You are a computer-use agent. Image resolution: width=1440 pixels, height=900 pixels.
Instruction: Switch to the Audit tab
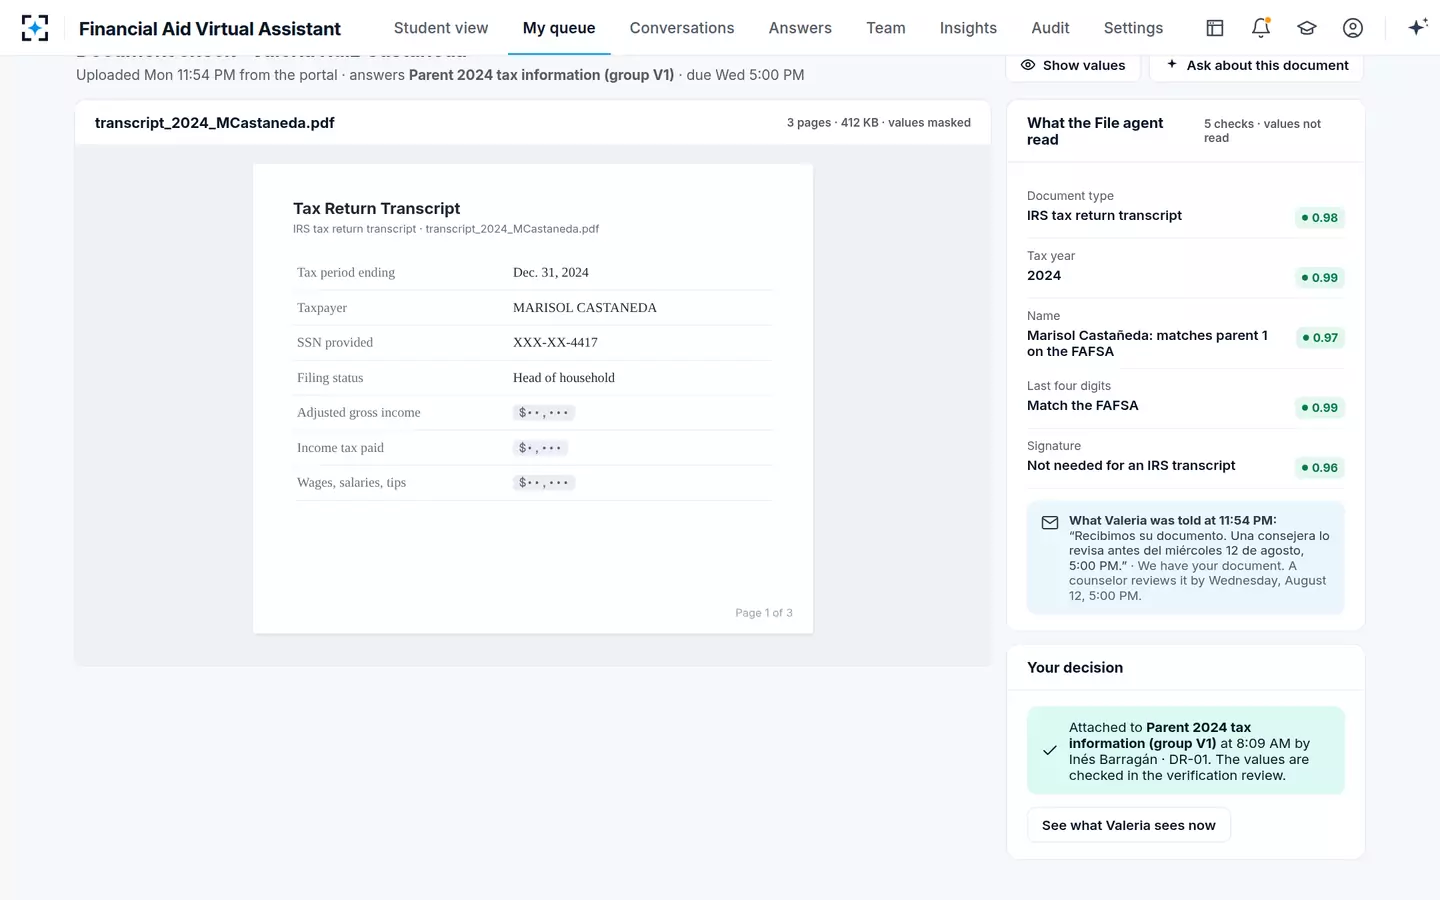click(x=1050, y=28)
